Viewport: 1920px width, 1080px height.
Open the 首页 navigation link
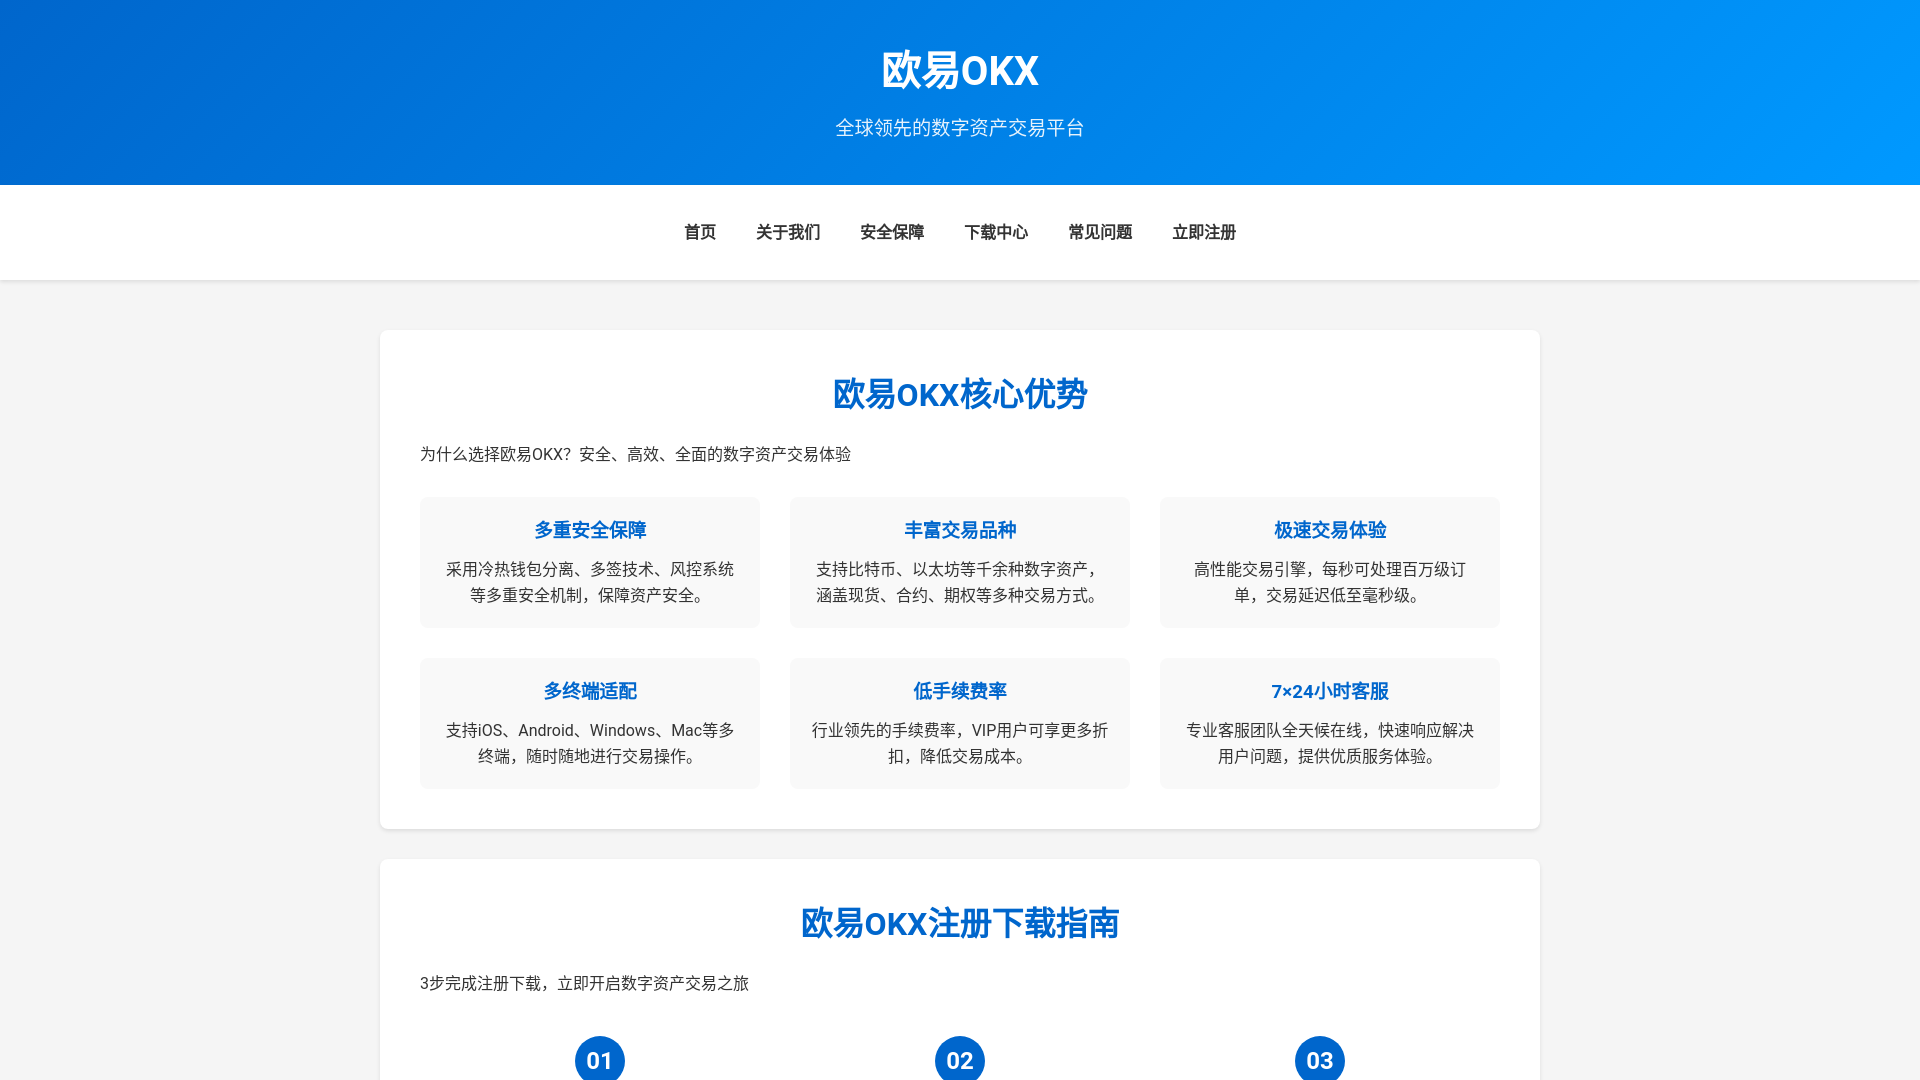[700, 232]
